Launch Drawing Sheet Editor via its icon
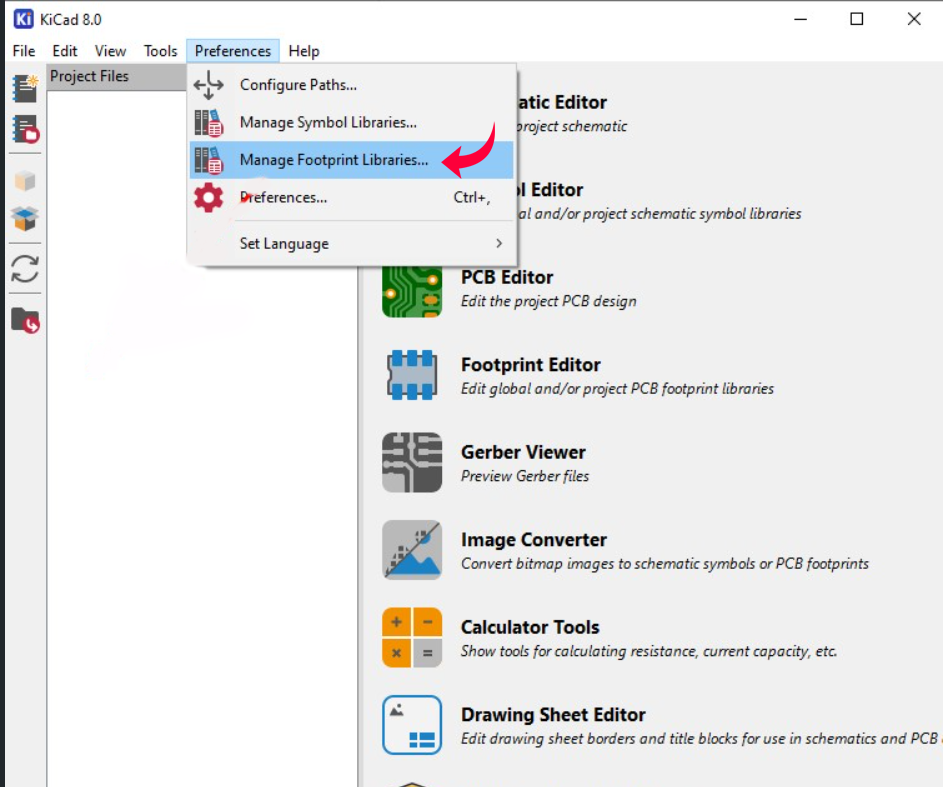Screen dimensions: 943x787 pyautogui.click(x=412, y=724)
